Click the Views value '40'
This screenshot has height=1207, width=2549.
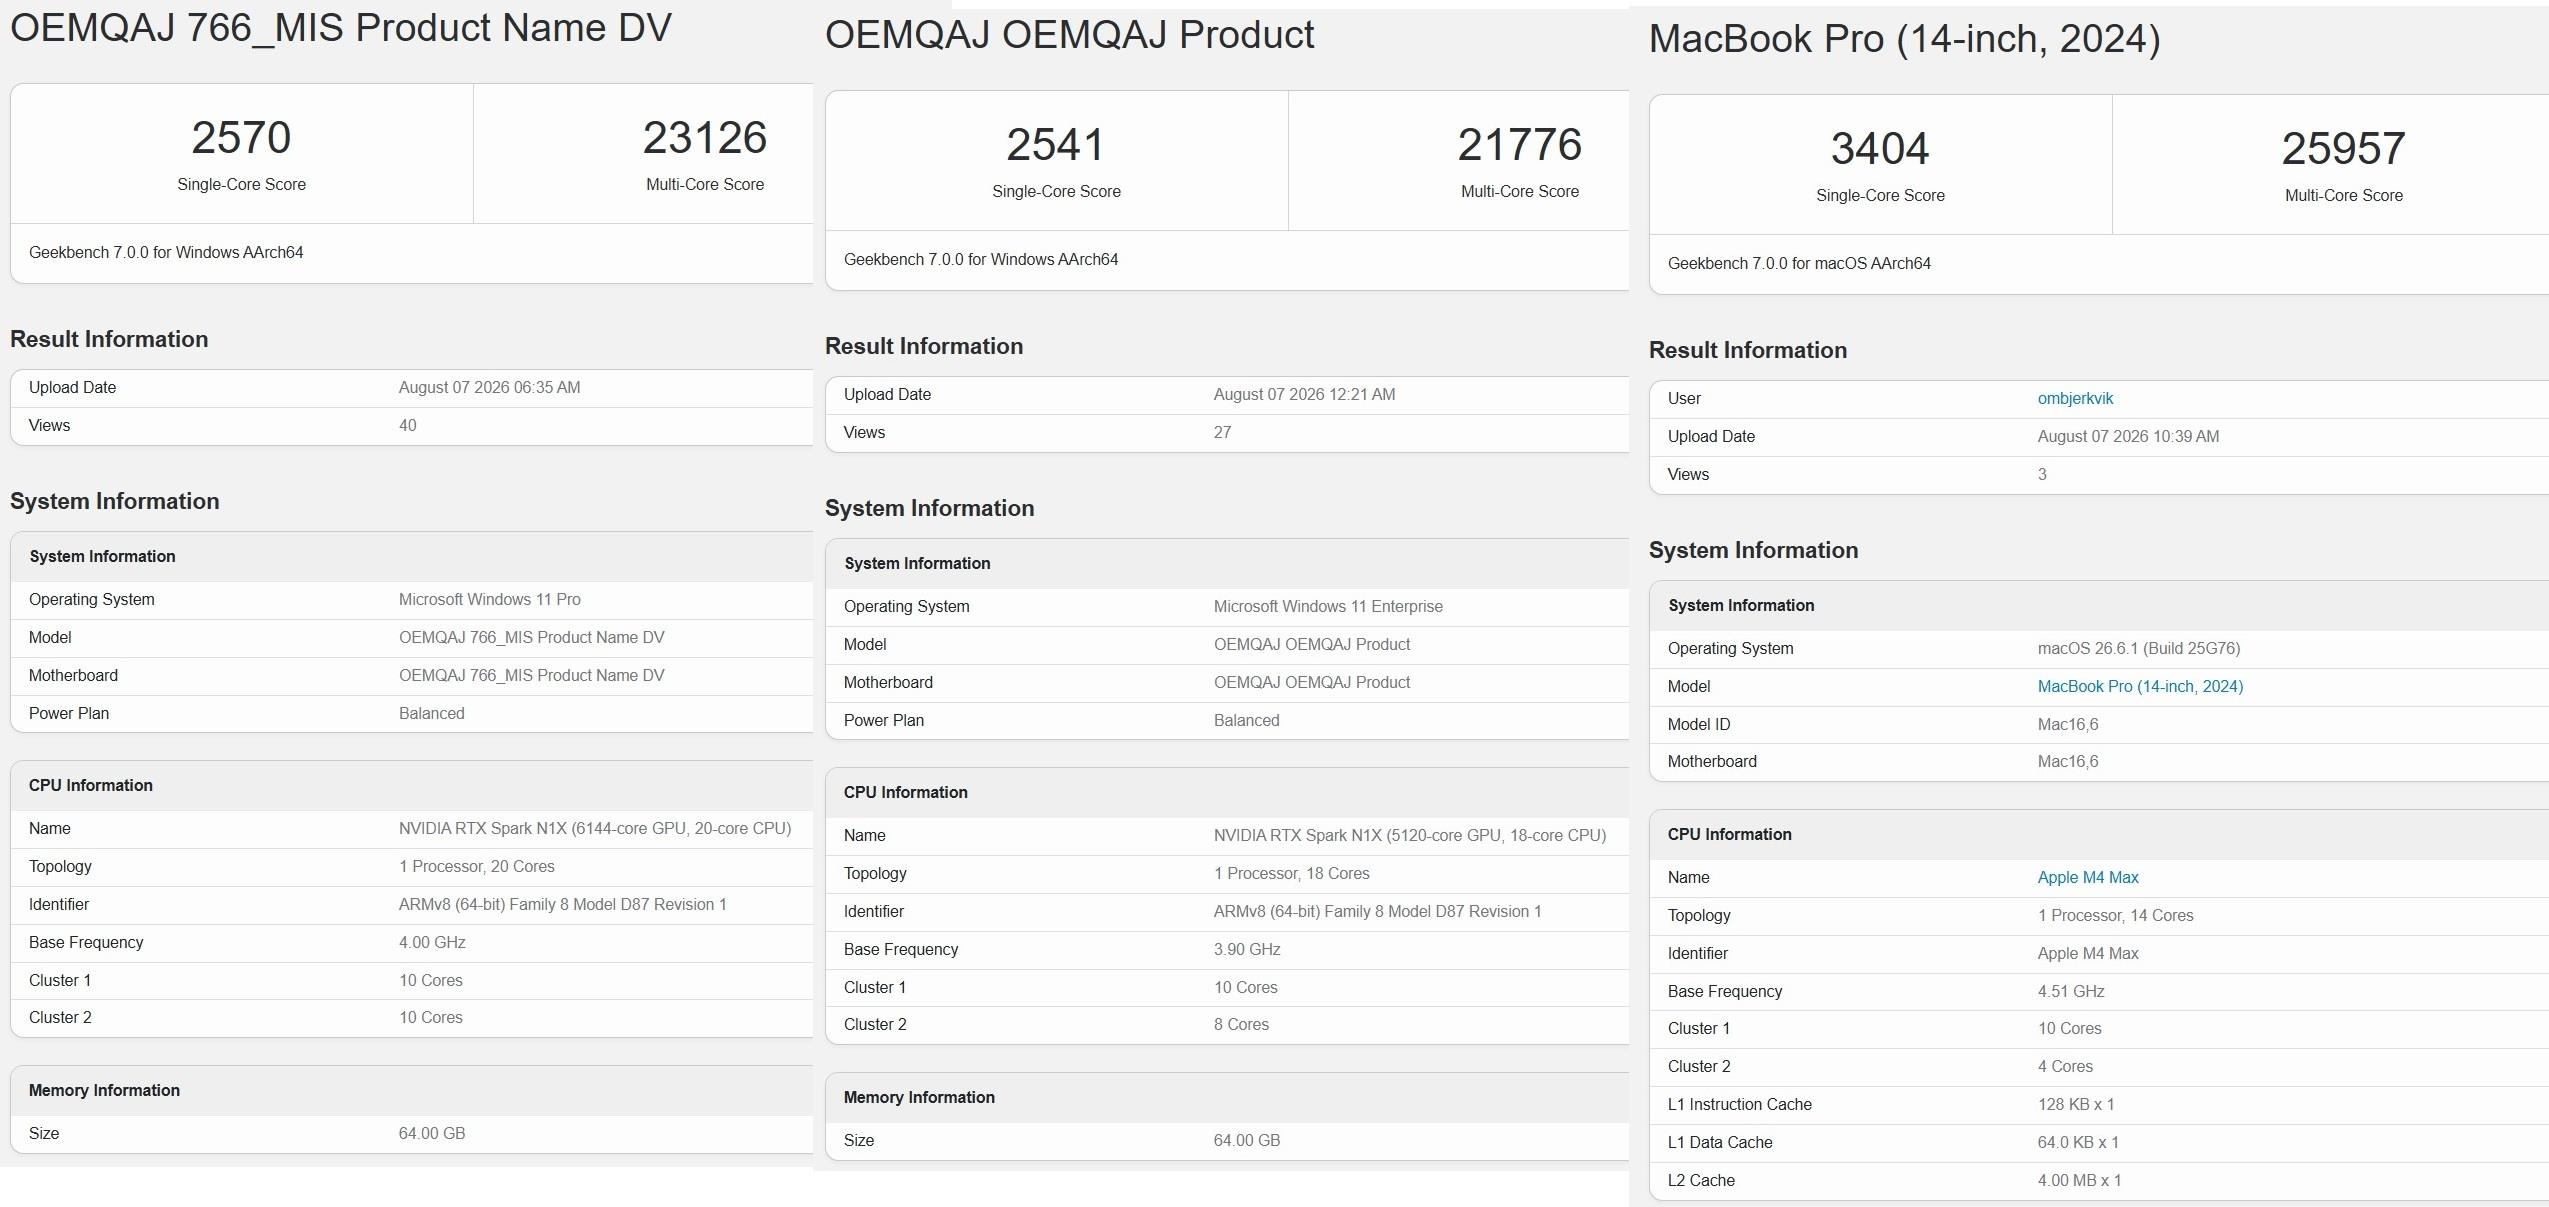pyautogui.click(x=408, y=425)
